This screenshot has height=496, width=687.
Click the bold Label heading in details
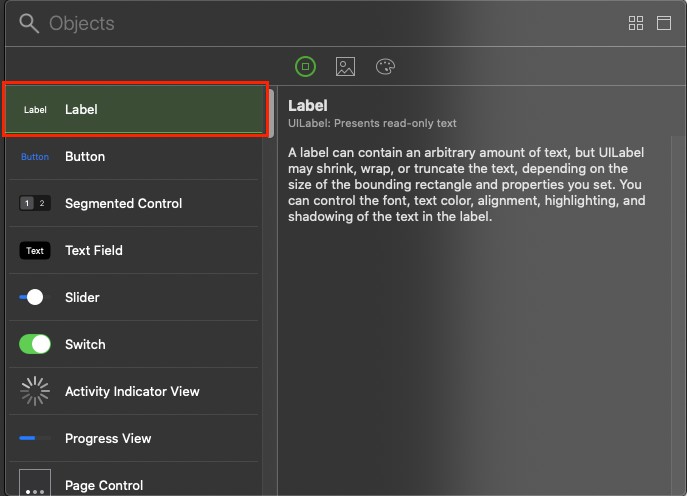[308, 106]
